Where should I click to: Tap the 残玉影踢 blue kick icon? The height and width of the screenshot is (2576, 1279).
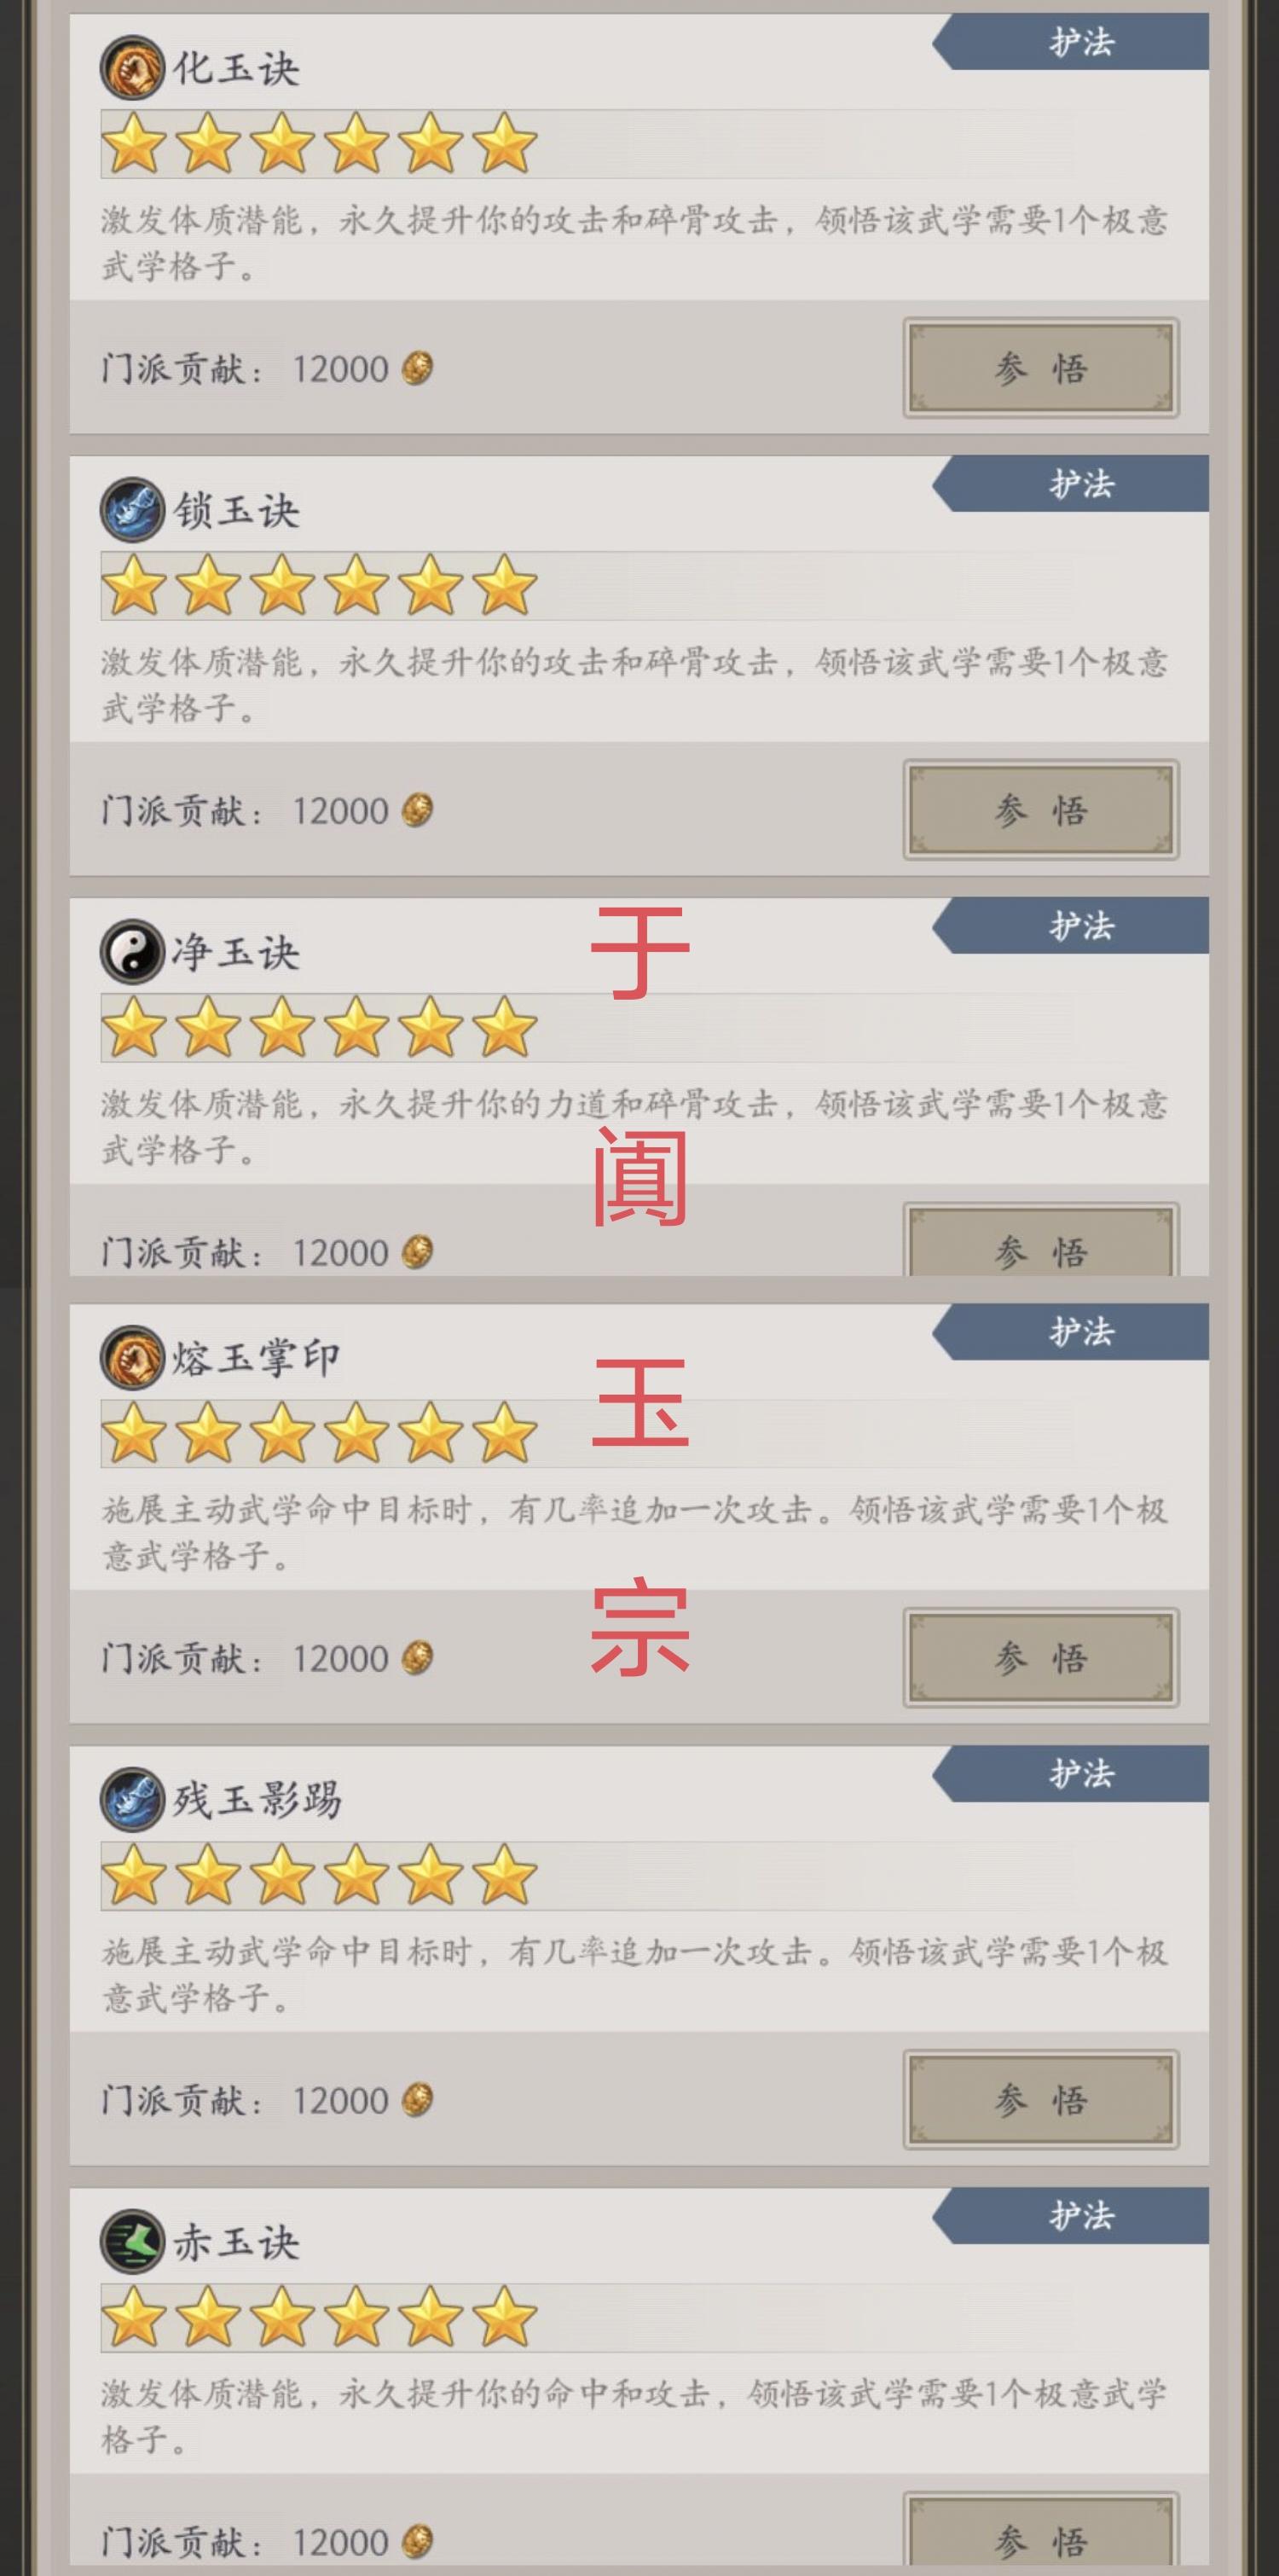click(132, 1799)
